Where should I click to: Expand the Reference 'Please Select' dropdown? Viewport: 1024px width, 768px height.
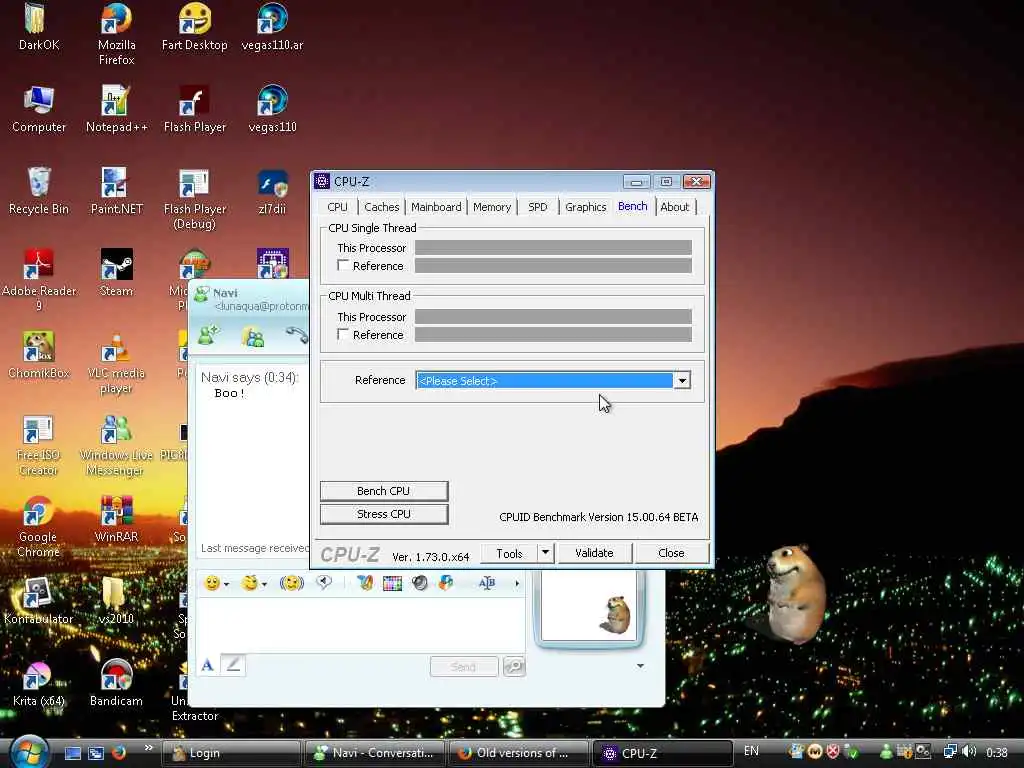[682, 380]
